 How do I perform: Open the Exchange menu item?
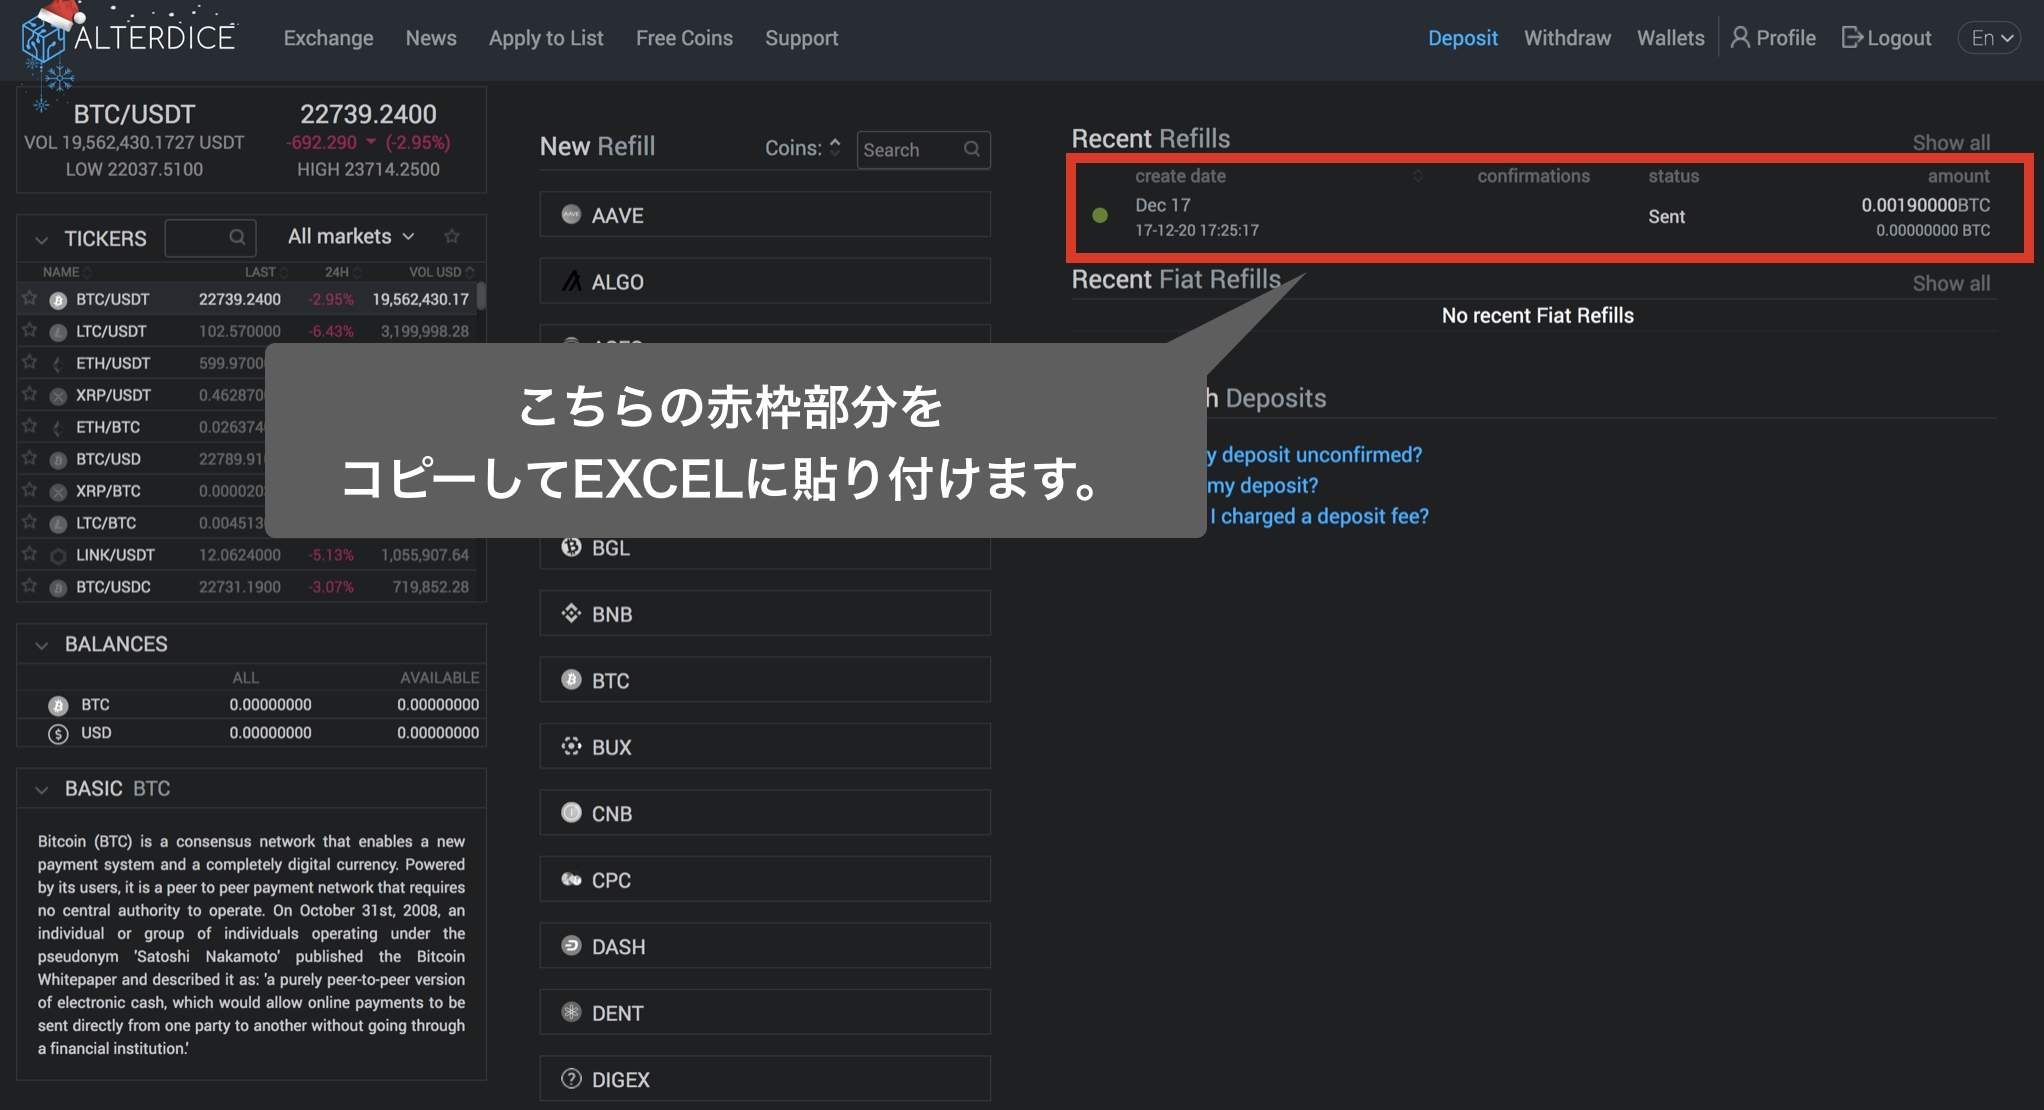click(328, 38)
